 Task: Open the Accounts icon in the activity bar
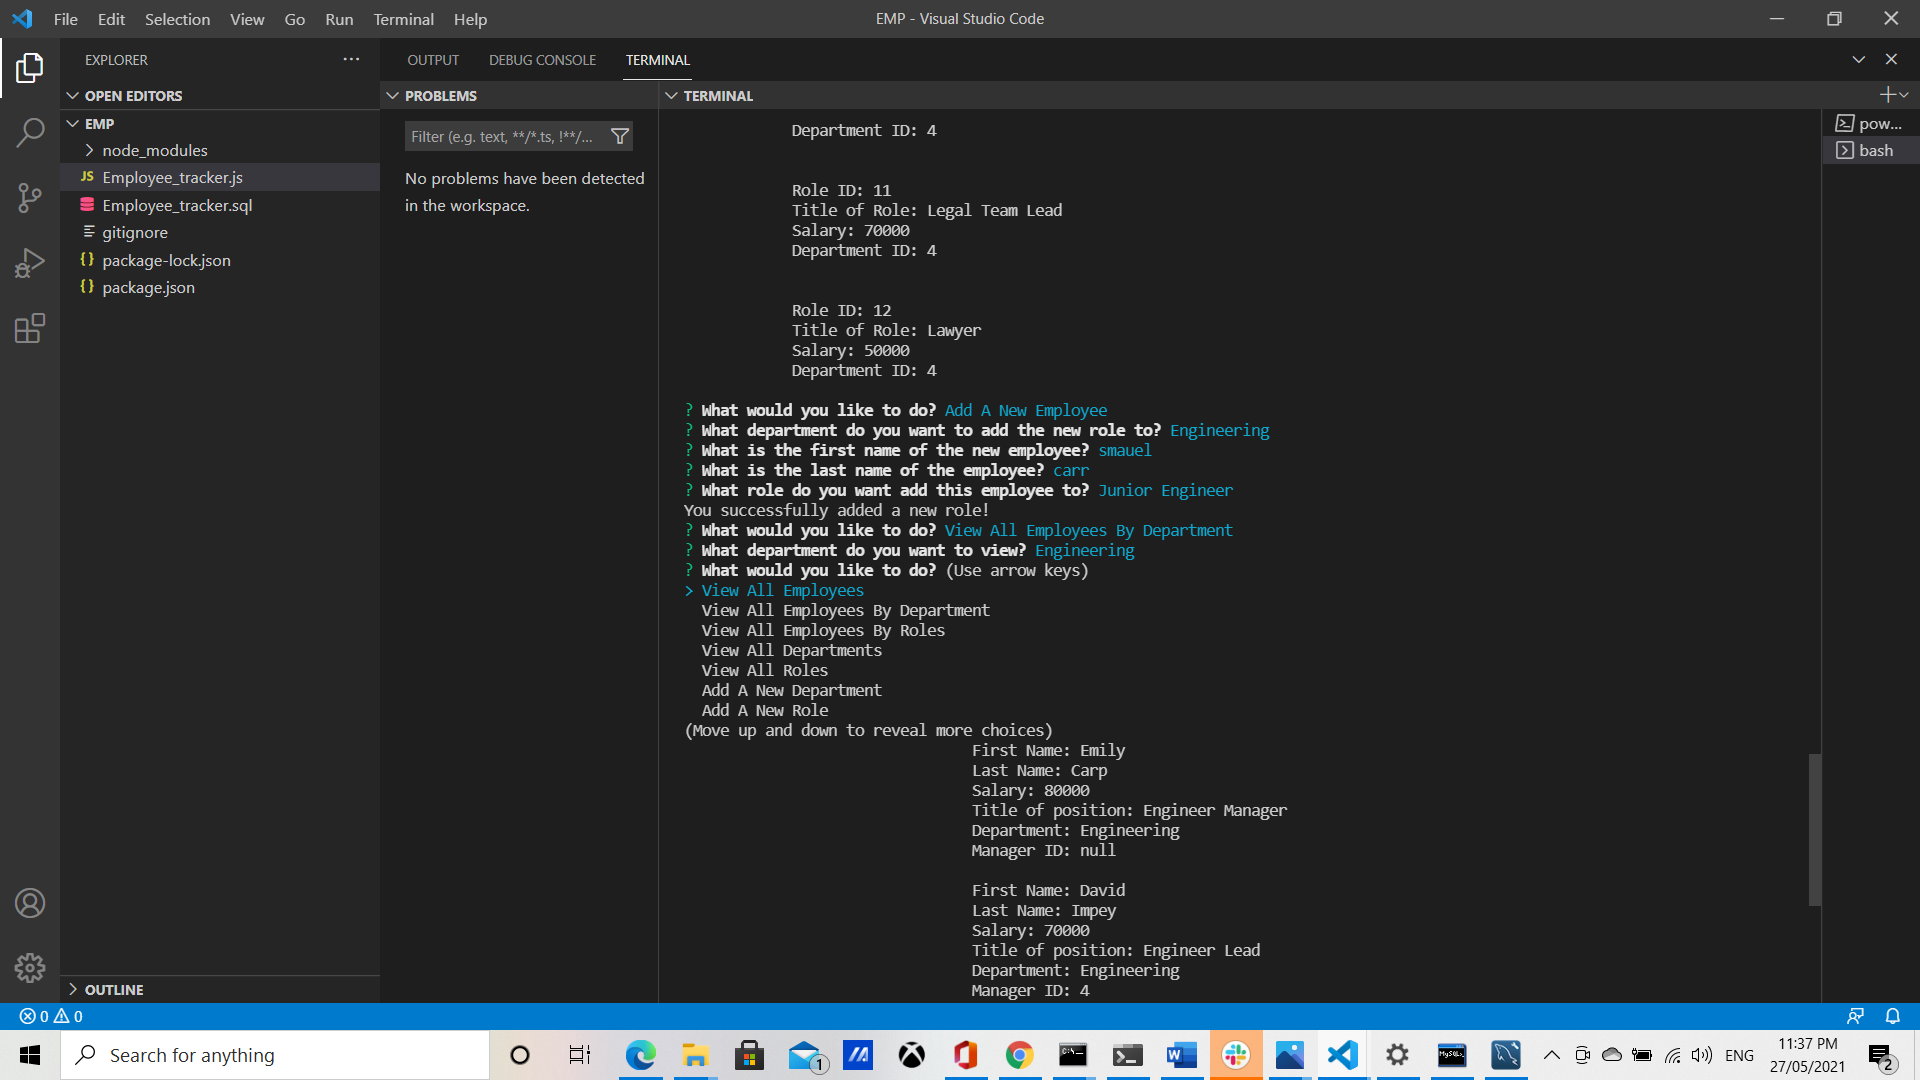(30, 903)
